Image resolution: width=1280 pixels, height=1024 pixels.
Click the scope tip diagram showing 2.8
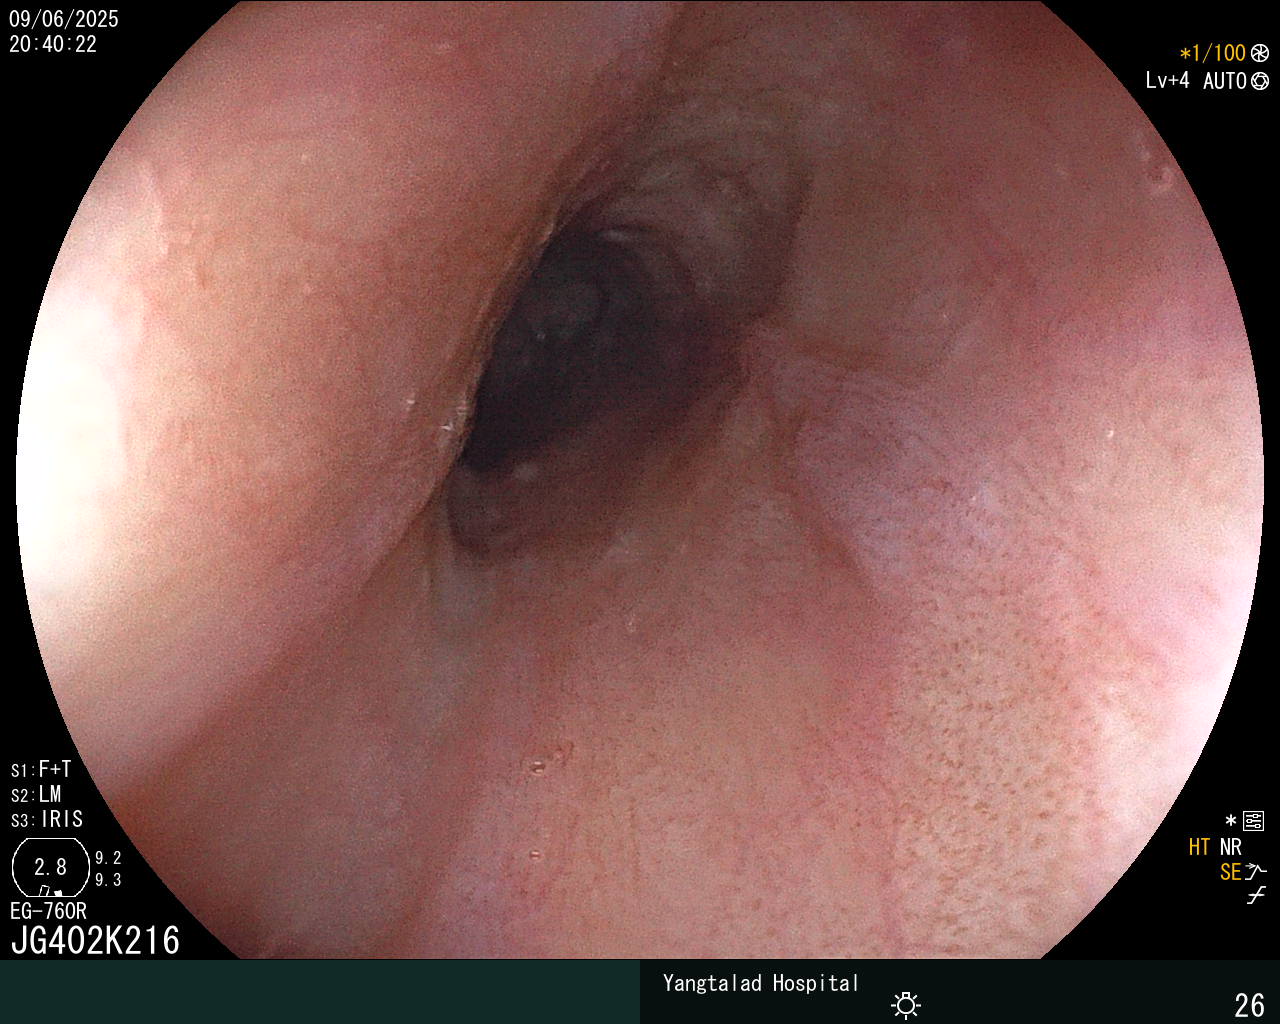pyautogui.click(x=50, y=867)
